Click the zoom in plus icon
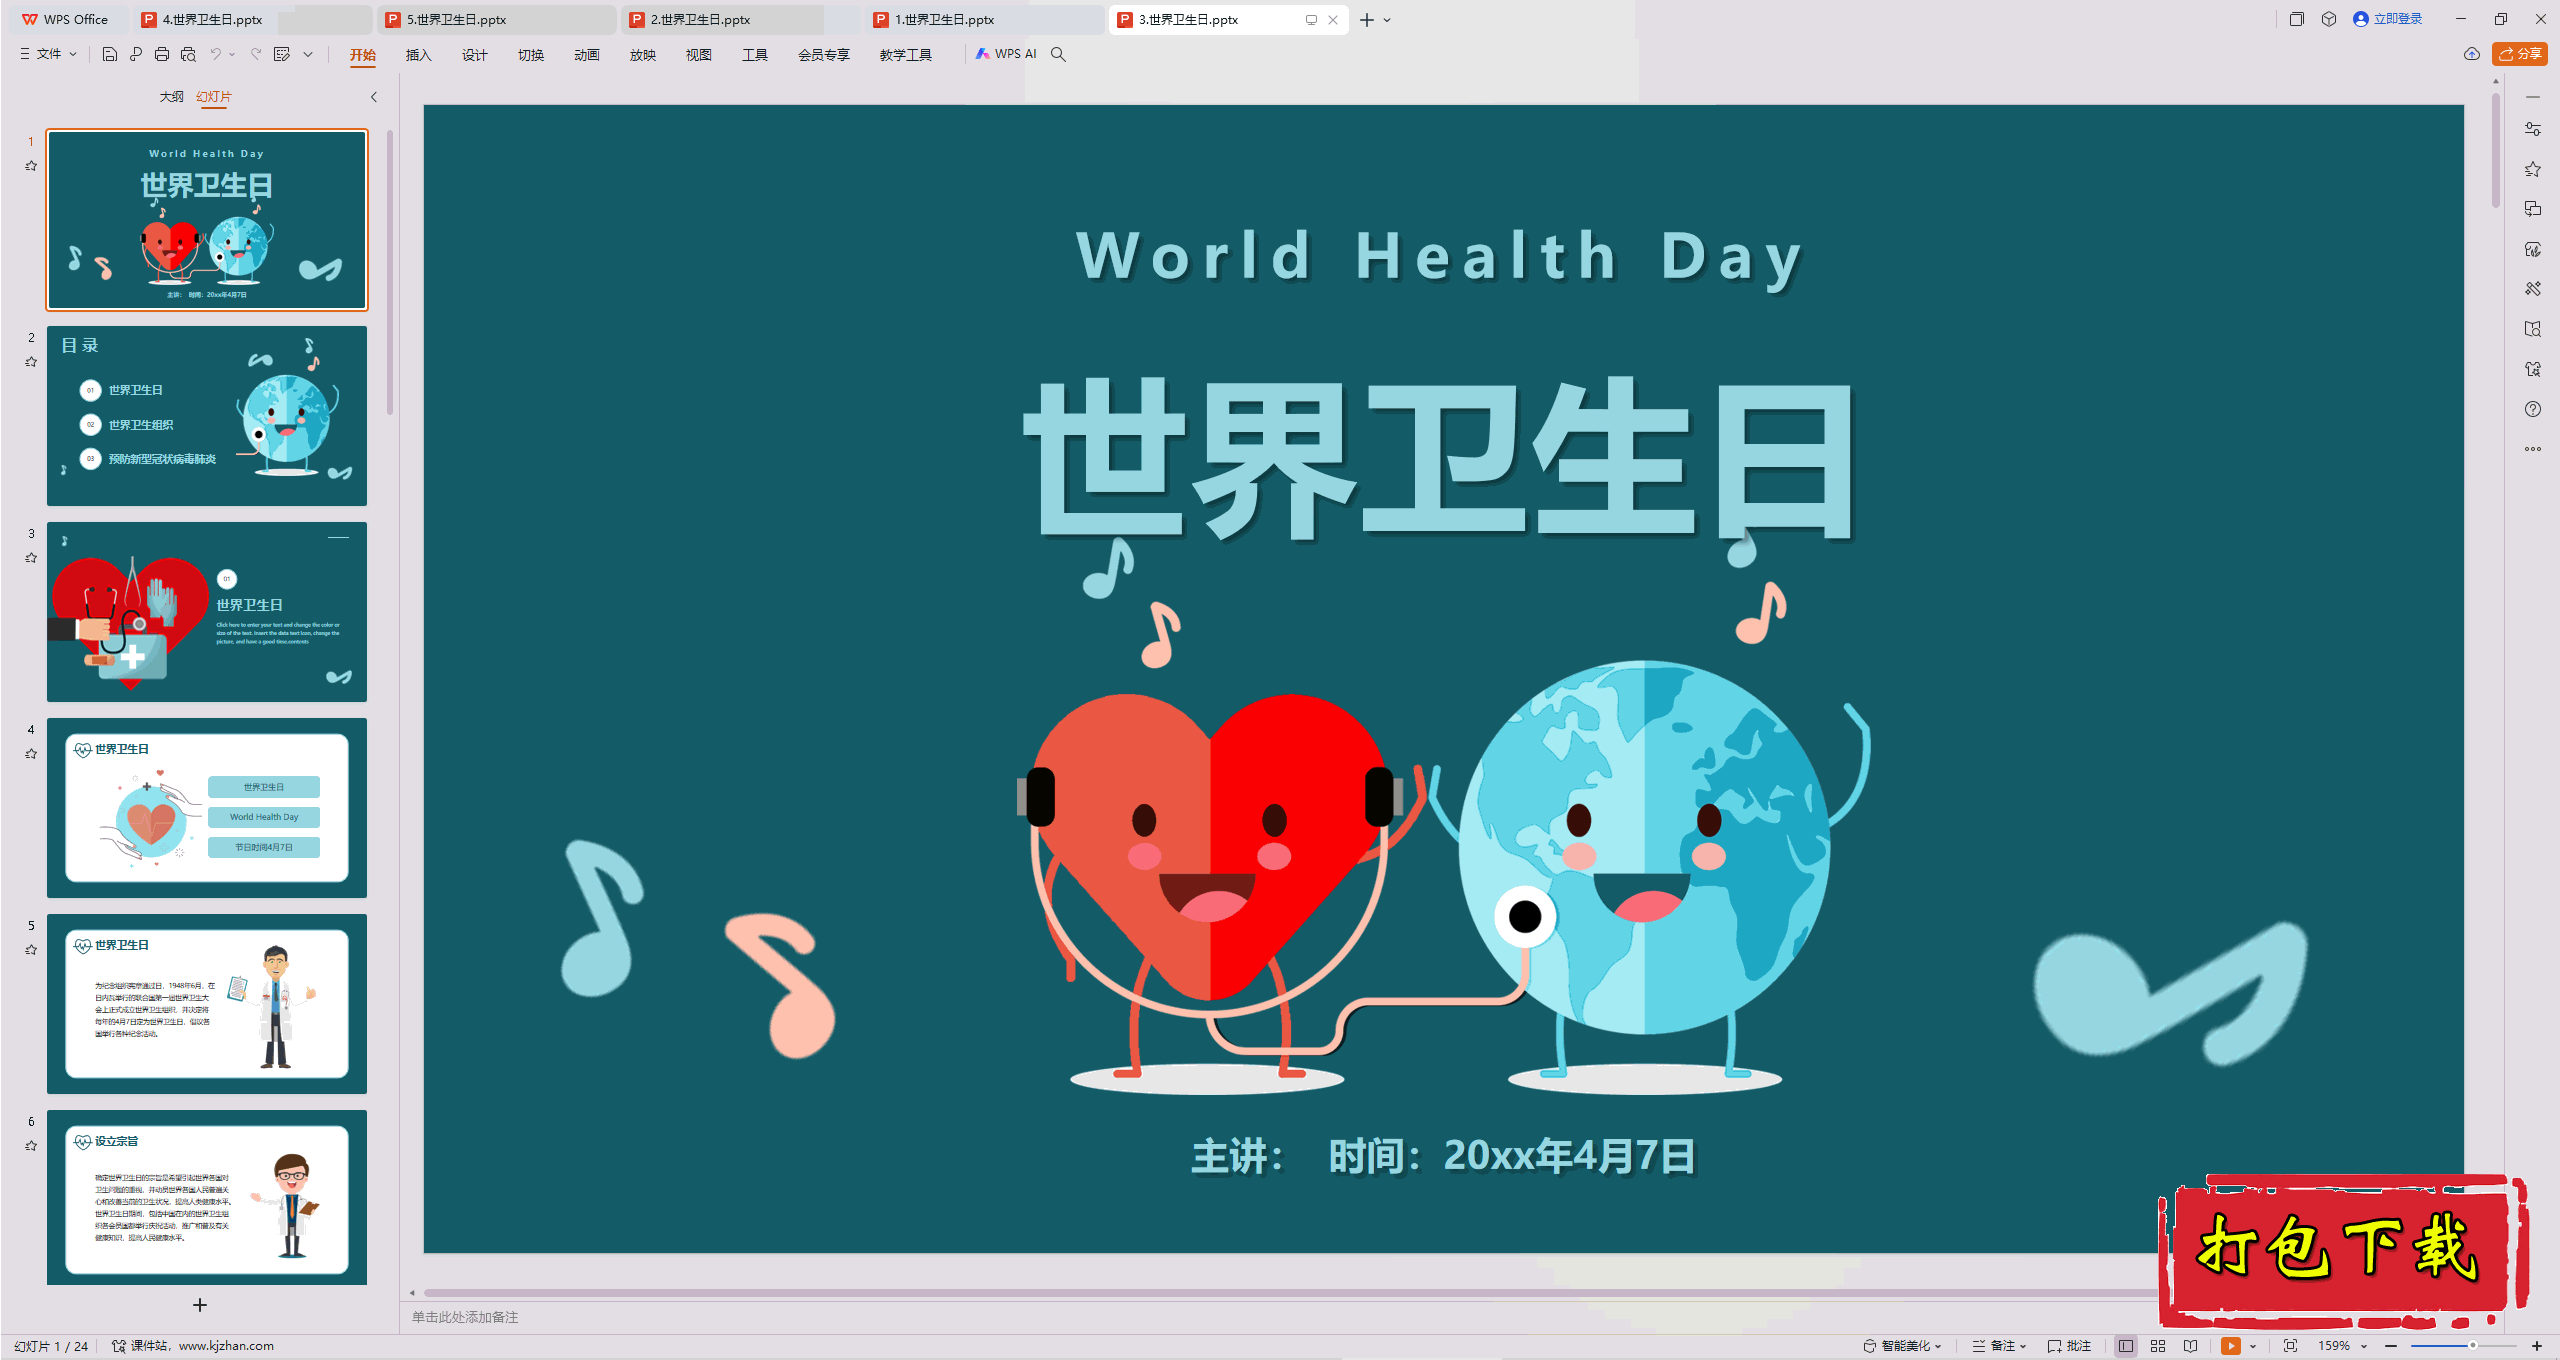 [x=2537, y=1346]
